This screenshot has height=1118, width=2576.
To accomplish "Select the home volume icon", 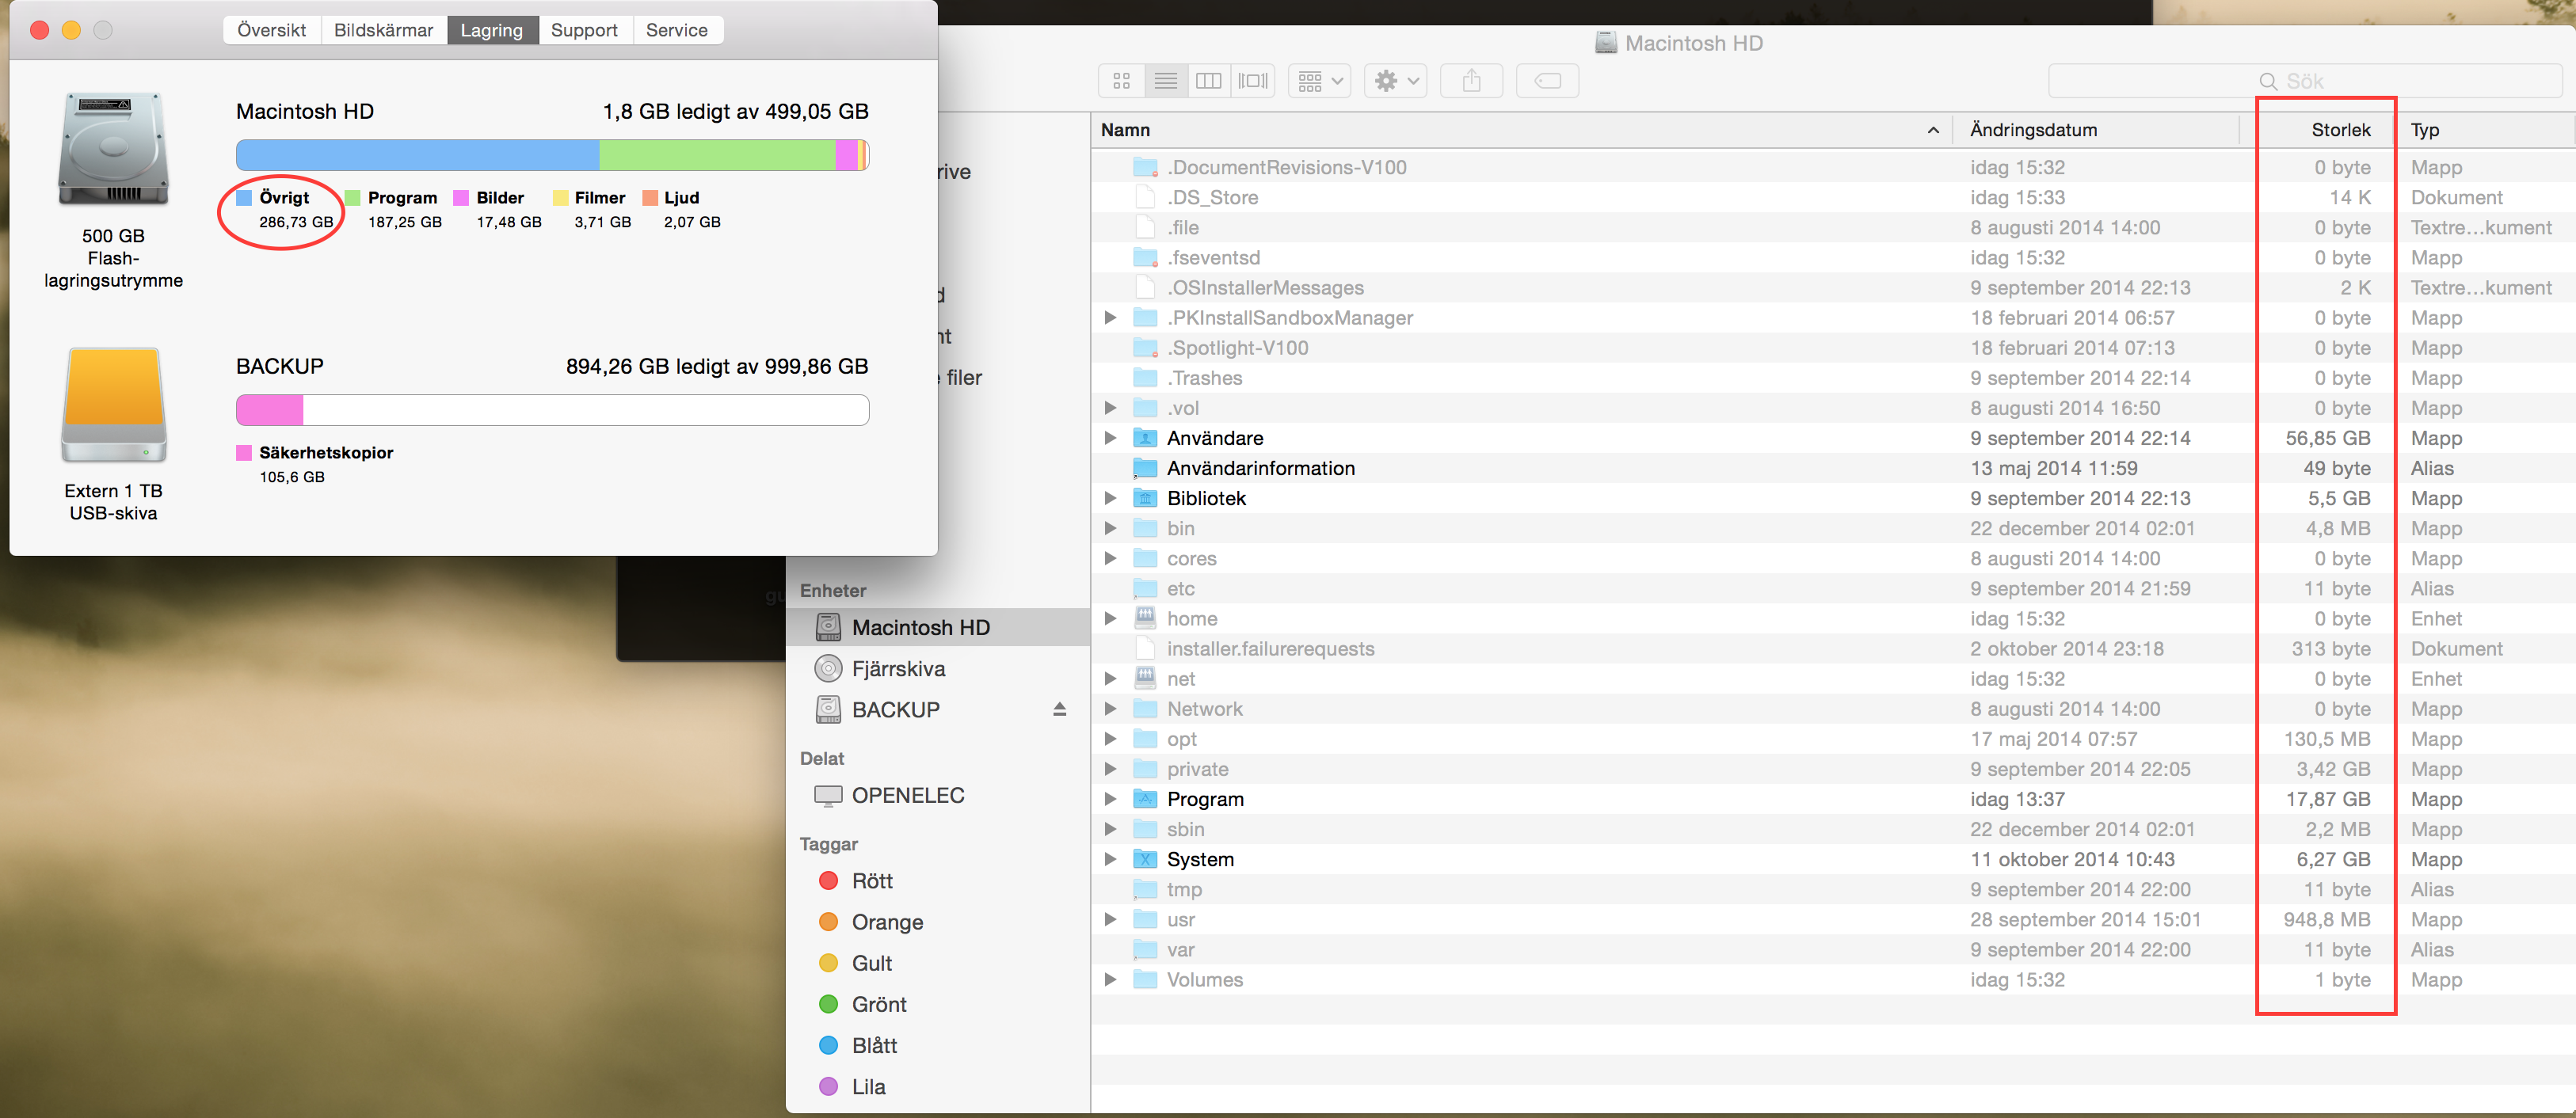I will (x=1145, y=618).
